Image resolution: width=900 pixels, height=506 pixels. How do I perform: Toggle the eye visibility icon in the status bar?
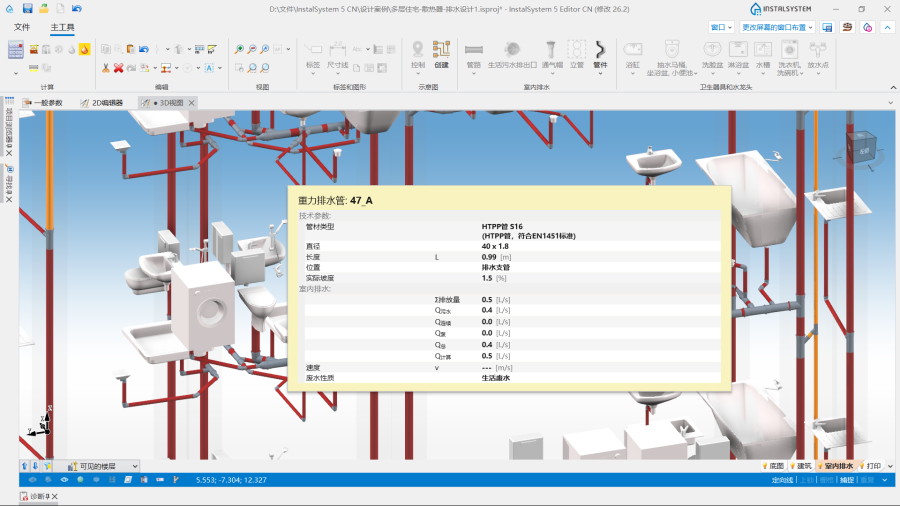tap(64, 480)
